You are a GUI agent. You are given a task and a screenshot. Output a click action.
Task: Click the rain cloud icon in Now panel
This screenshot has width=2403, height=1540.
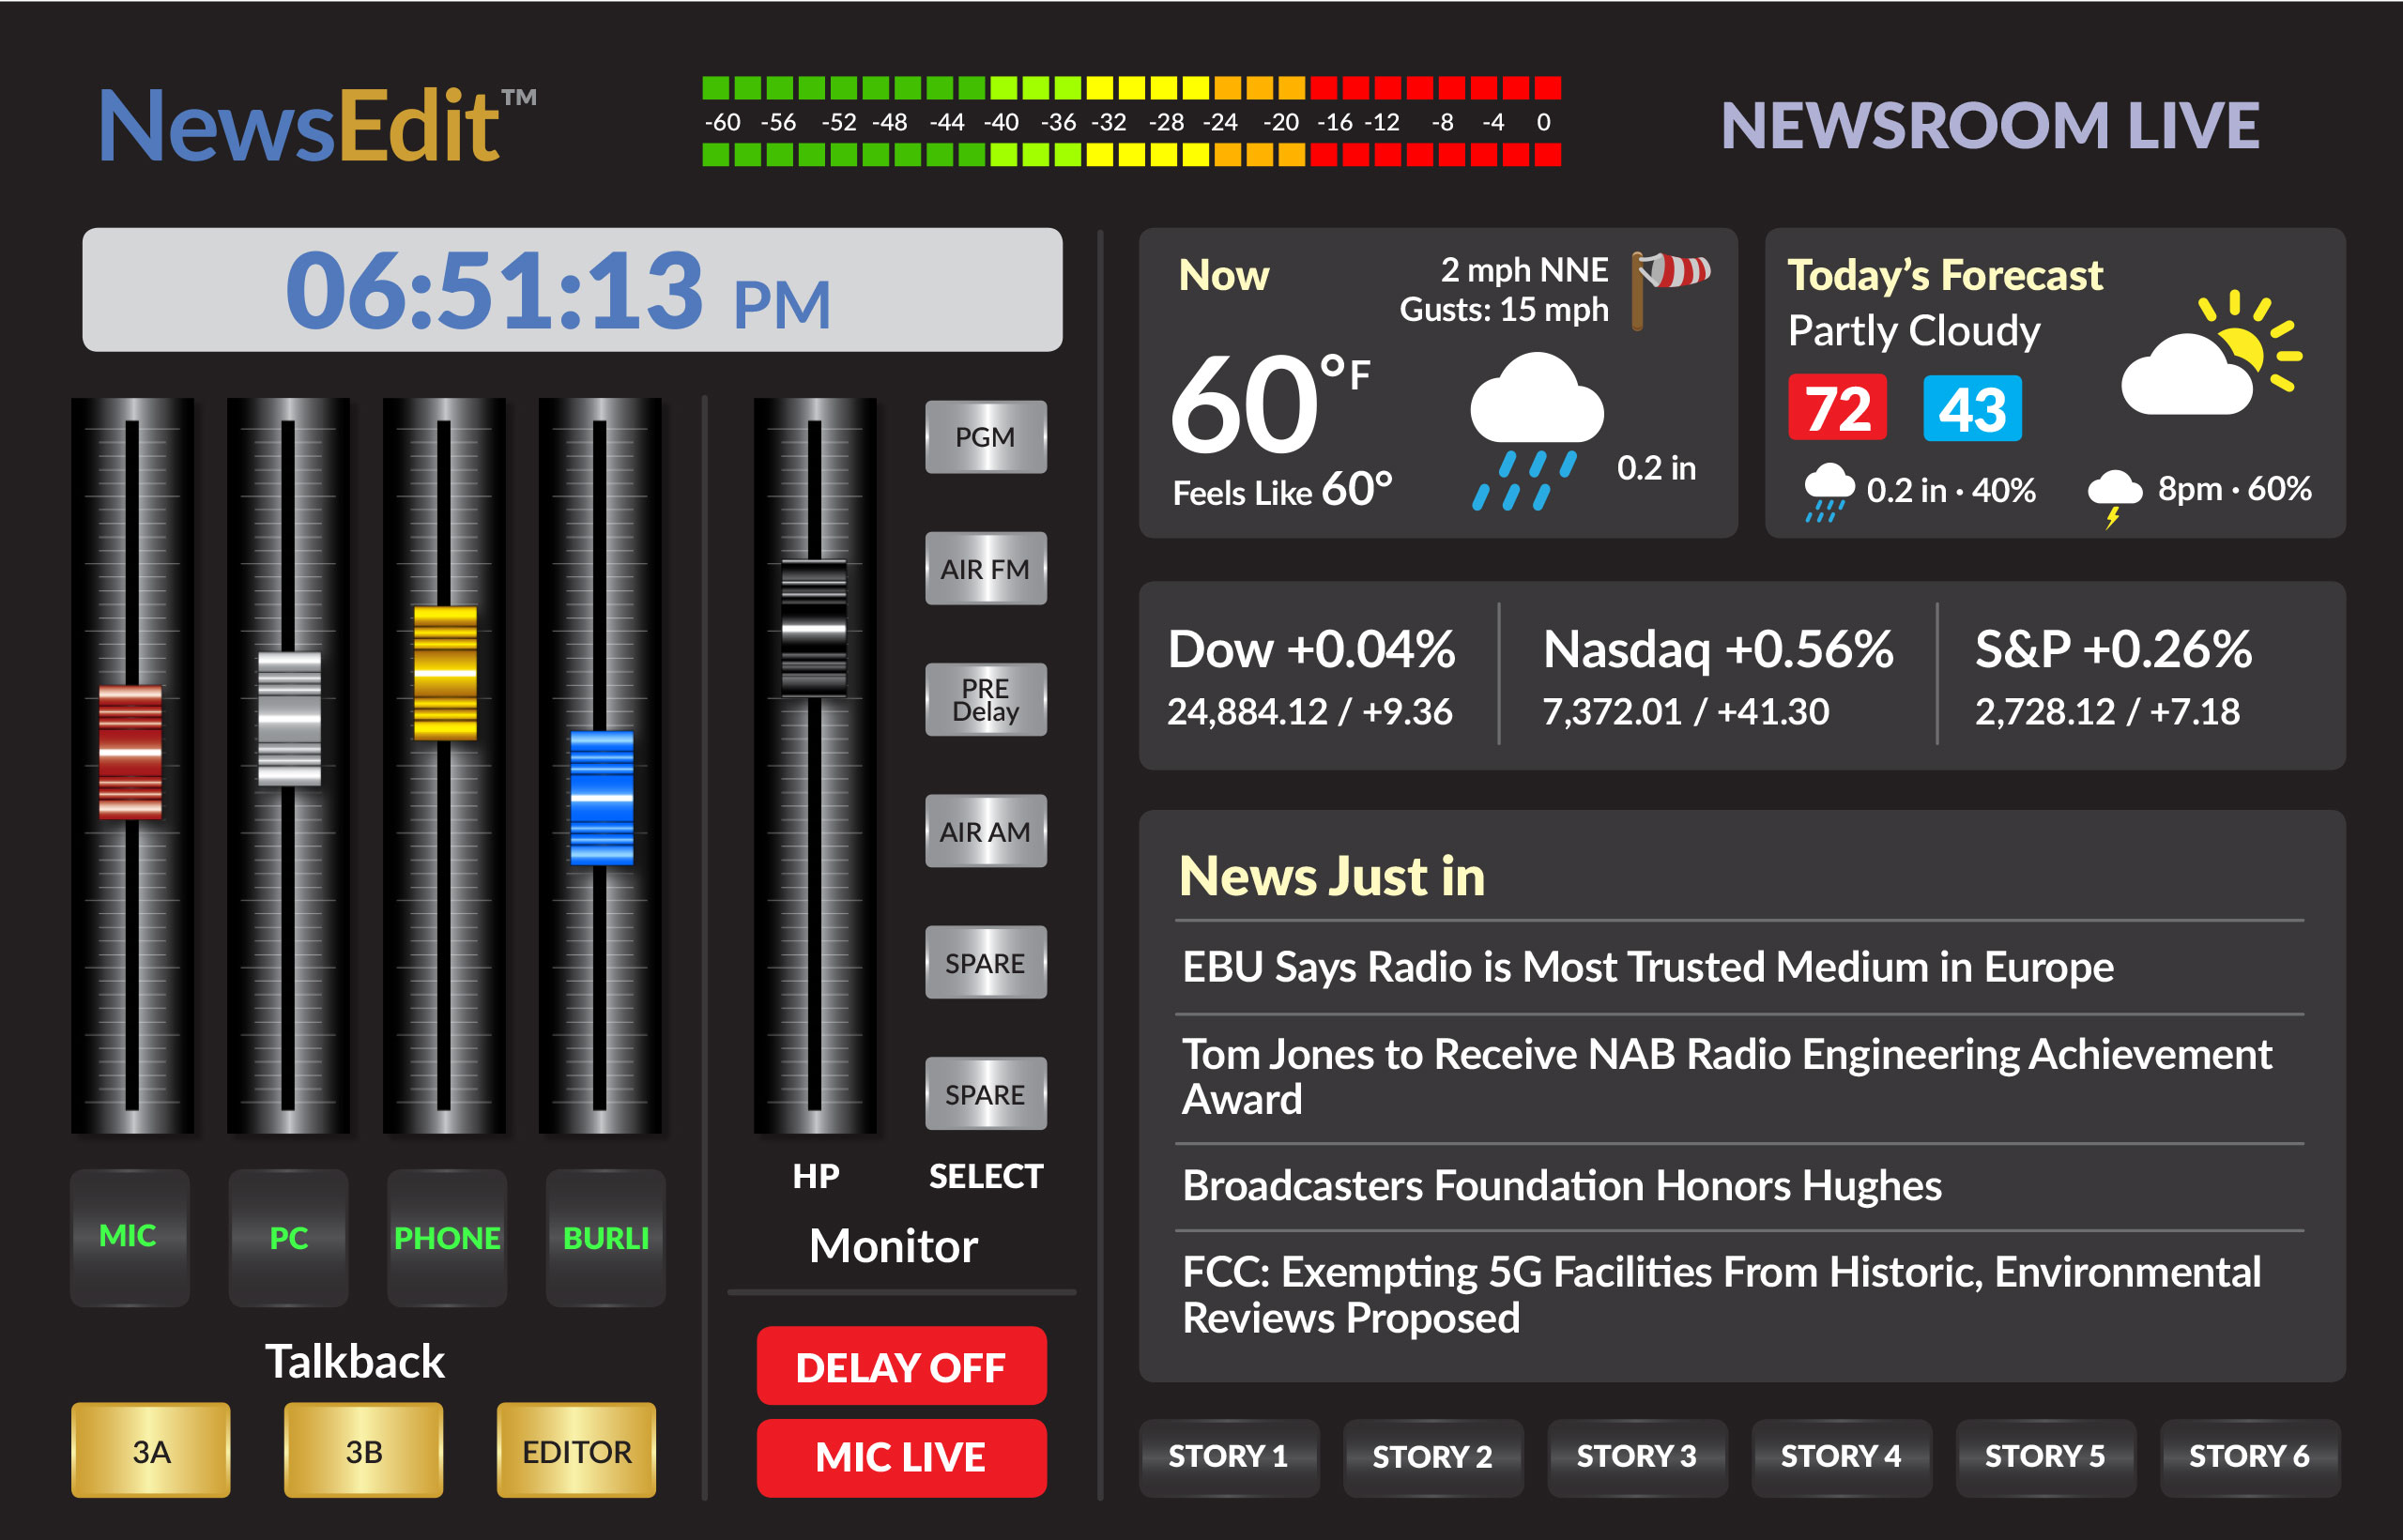[x=1537, y=431]
